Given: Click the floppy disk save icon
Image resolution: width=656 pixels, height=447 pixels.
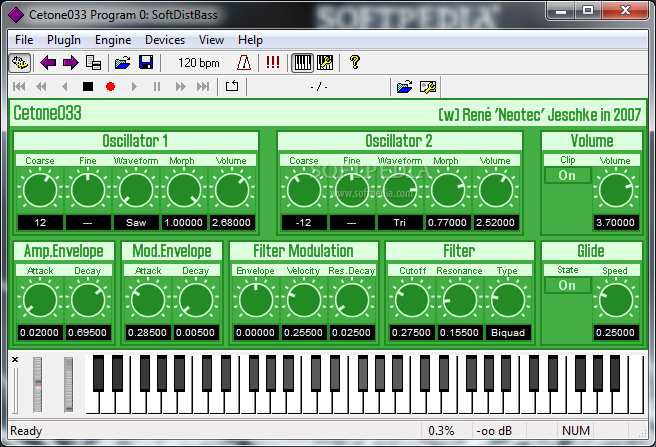Looking at the screenshot, I should pyautogui.click(x=146, y=63).
